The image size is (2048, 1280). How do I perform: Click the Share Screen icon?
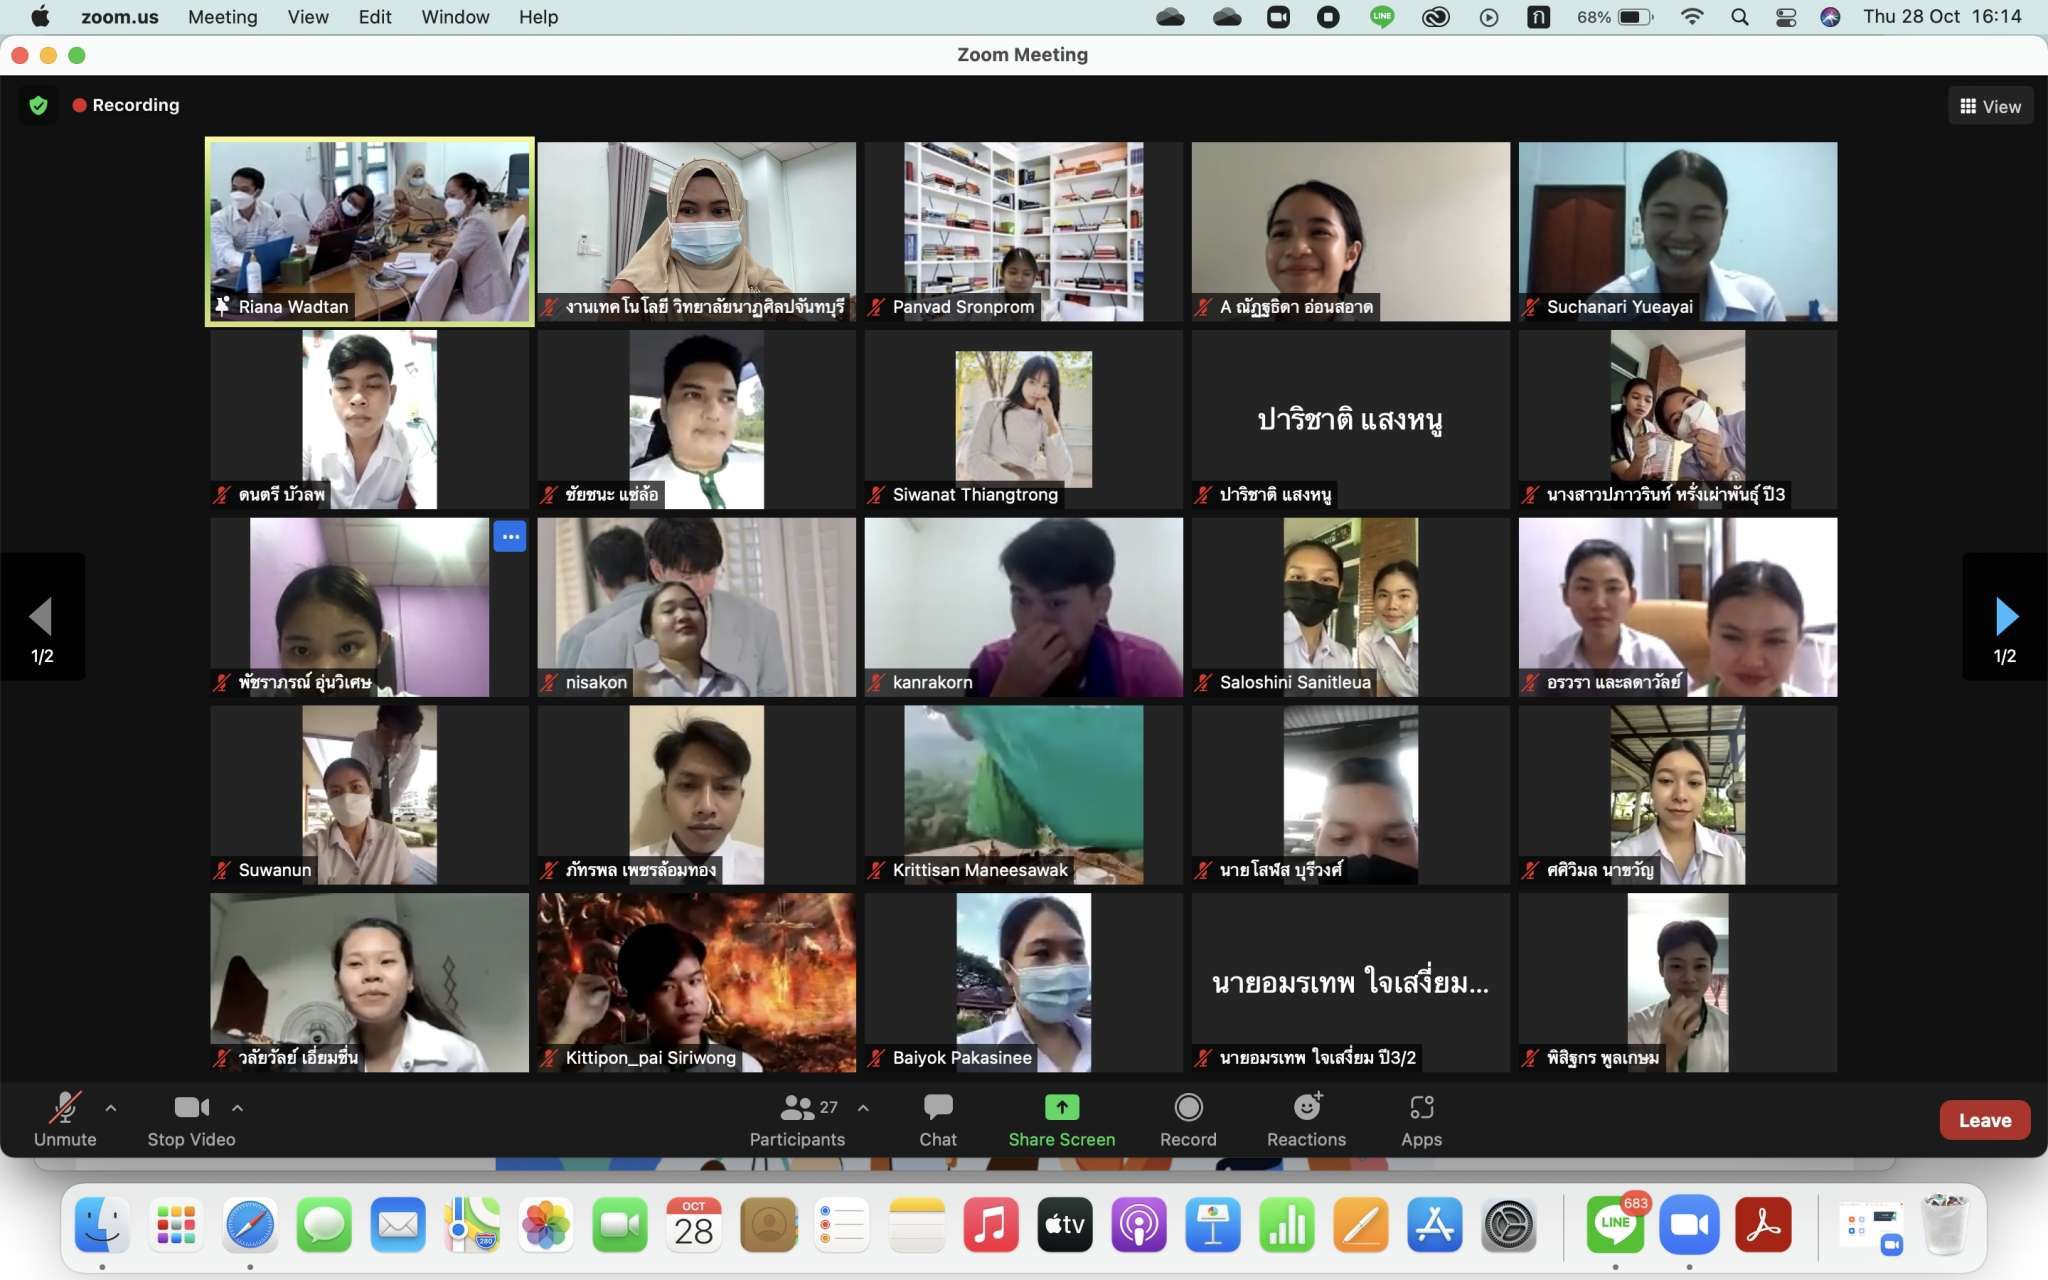1061,1107
